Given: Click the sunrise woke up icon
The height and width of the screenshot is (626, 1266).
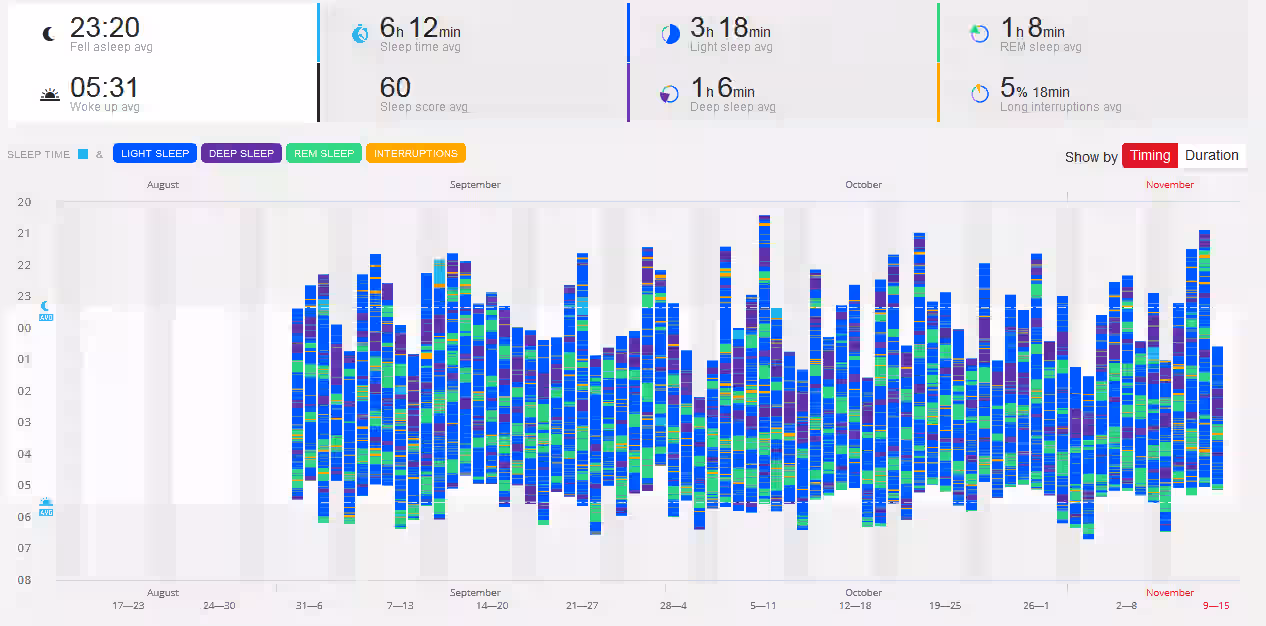Looking at the screenshot, I should (x=50, y=95).
